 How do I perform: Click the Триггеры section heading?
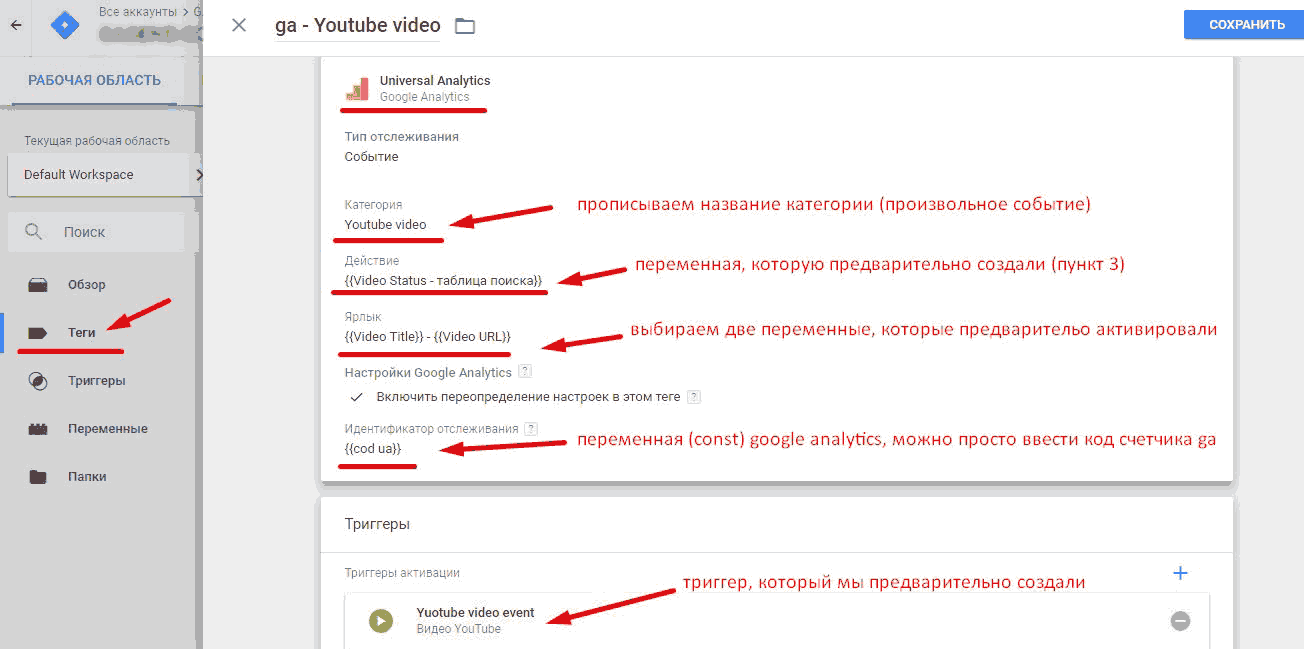[x=377, y=524]
